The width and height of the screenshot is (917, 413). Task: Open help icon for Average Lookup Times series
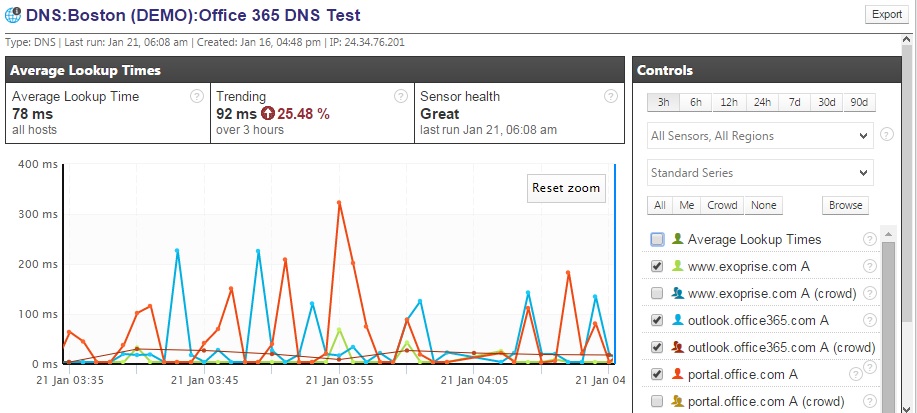(870, 239)
